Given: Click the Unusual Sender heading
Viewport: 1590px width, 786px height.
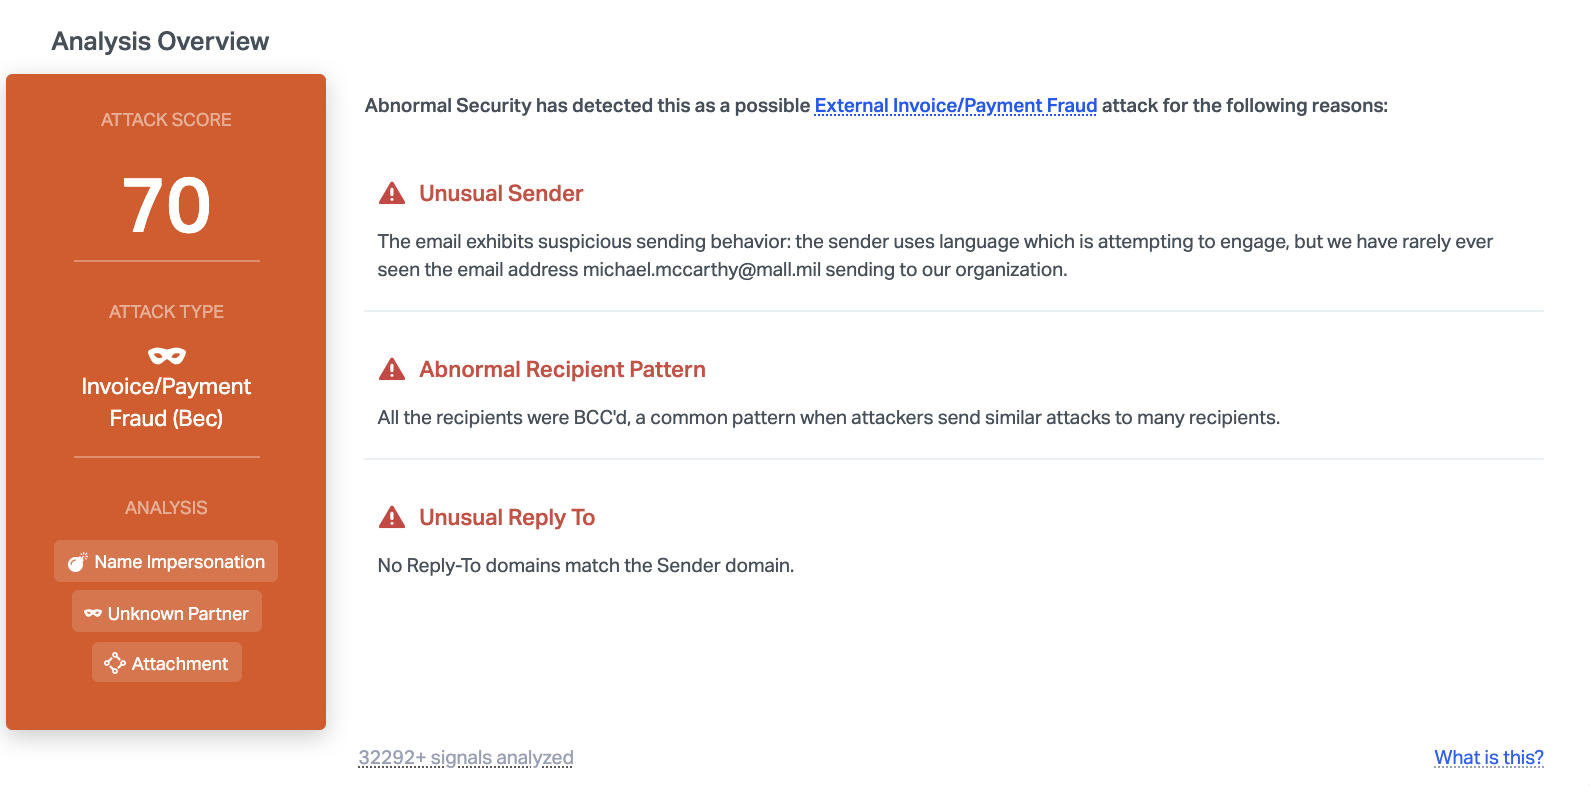Looking at the screenshot, I should pos(501,193).
